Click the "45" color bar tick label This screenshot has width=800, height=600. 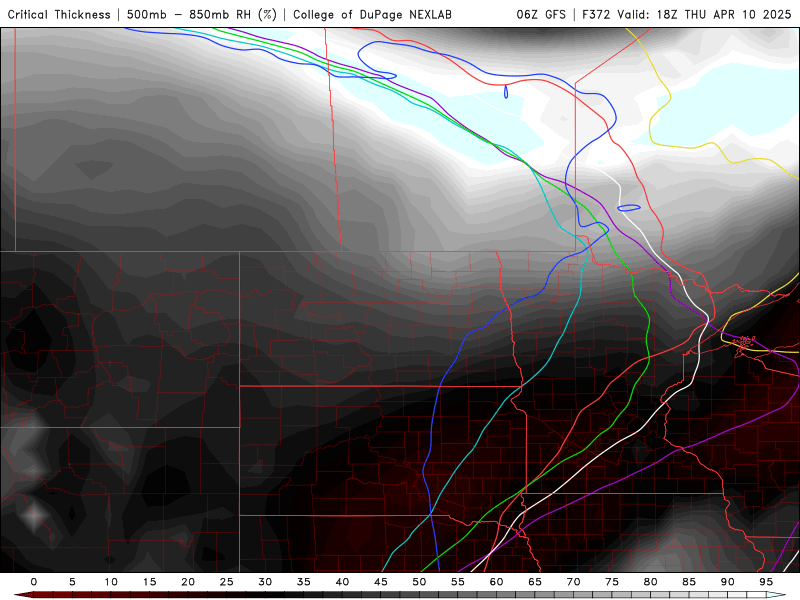pos(381,582)
